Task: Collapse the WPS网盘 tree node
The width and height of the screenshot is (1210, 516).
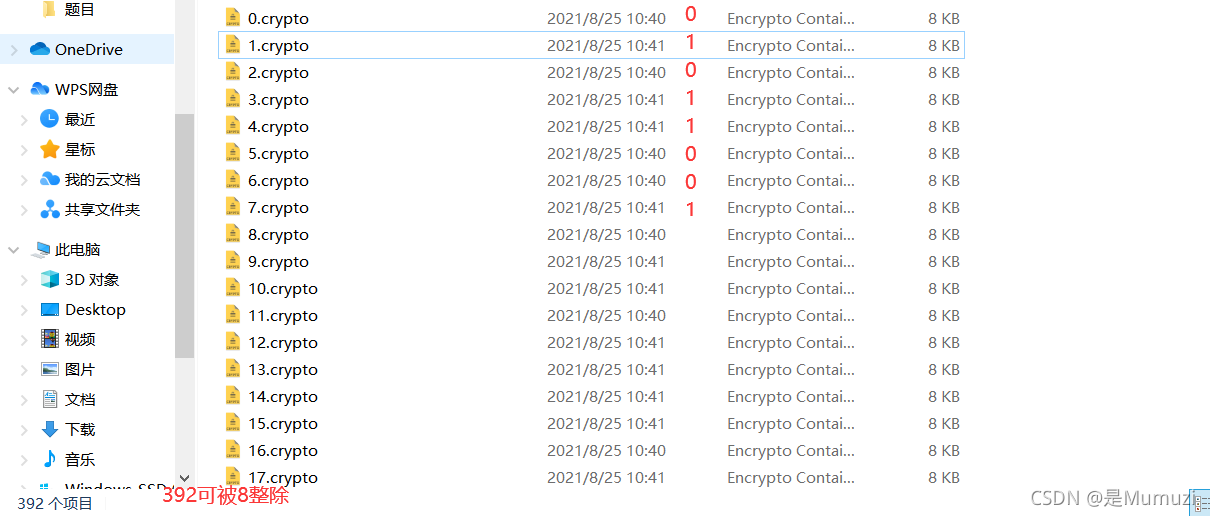Action: [x=13, y=89]
